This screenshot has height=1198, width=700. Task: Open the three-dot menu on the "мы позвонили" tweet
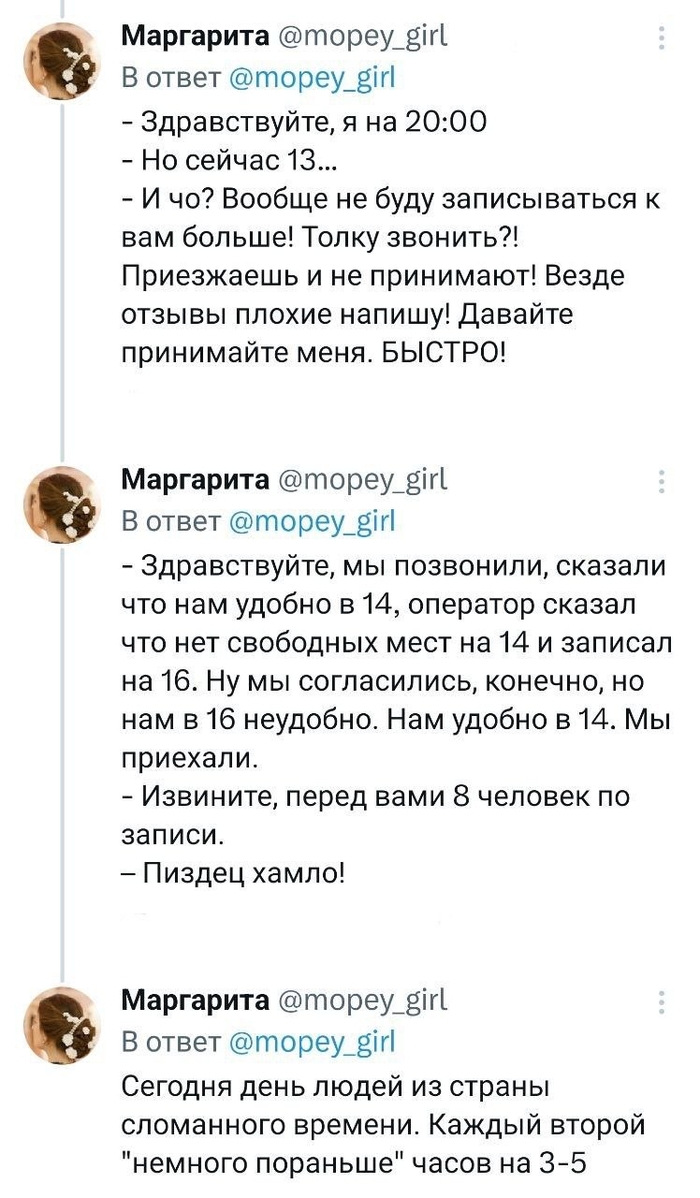pyautogui.click(x=661, y=481)
